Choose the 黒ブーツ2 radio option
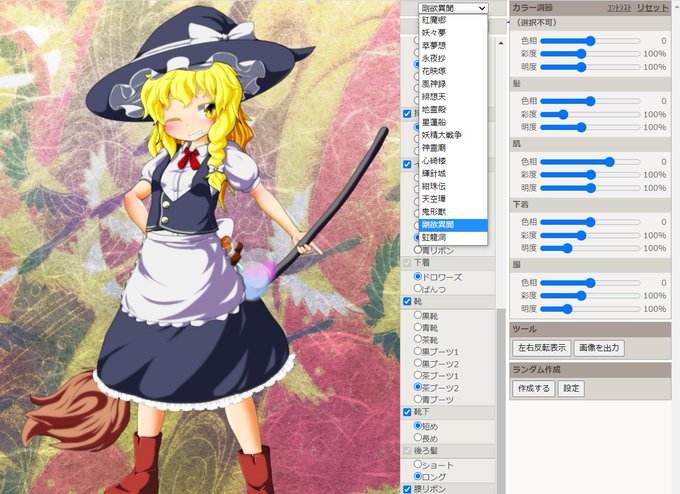 (418, 363)
